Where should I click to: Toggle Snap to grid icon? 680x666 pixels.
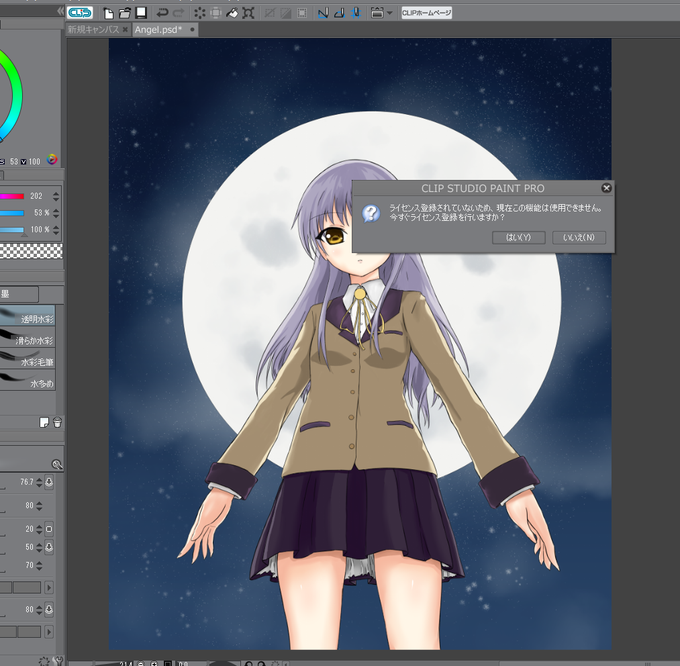pos(356,13)
